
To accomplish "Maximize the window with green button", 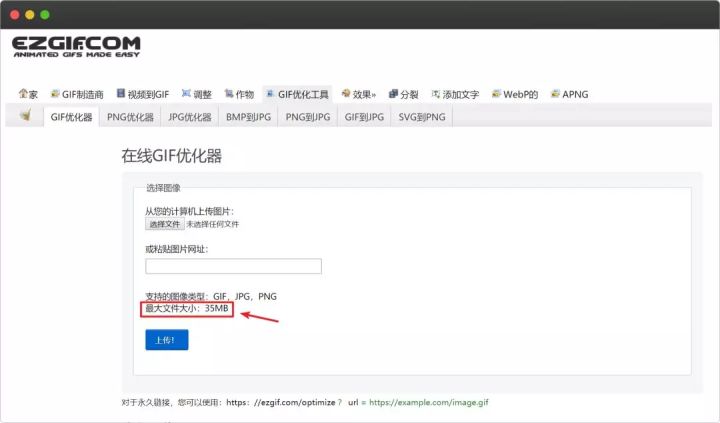I will pos(45,15).
